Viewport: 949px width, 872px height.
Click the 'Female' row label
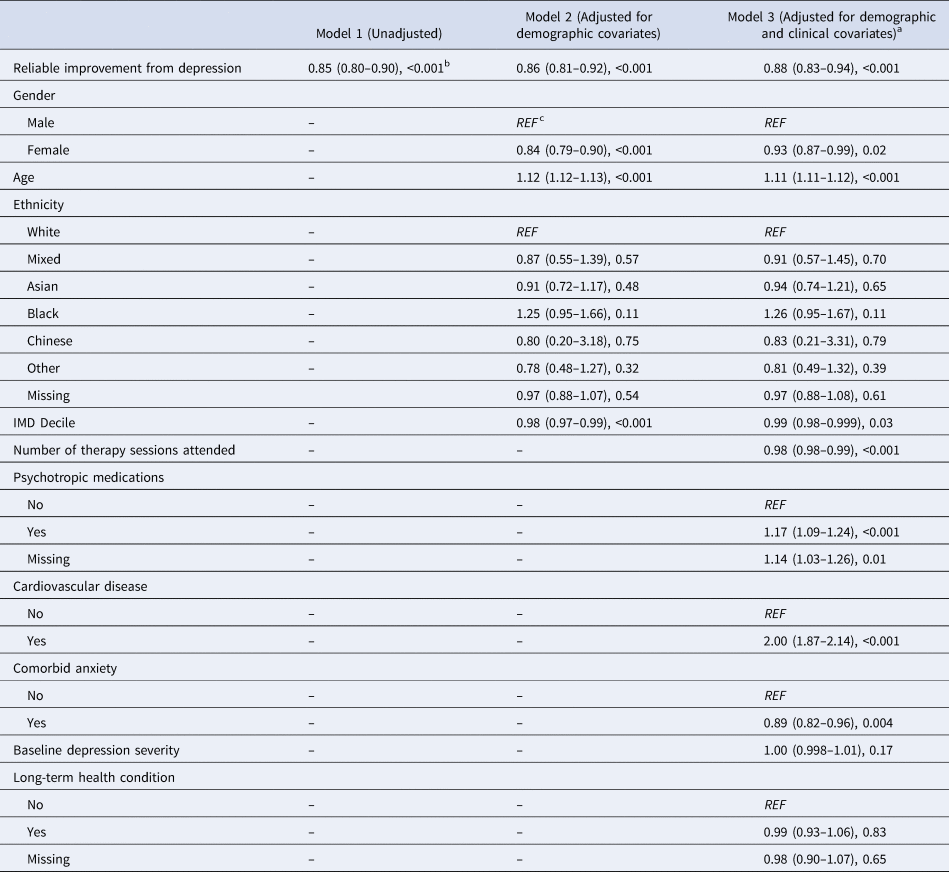[48, 150]
